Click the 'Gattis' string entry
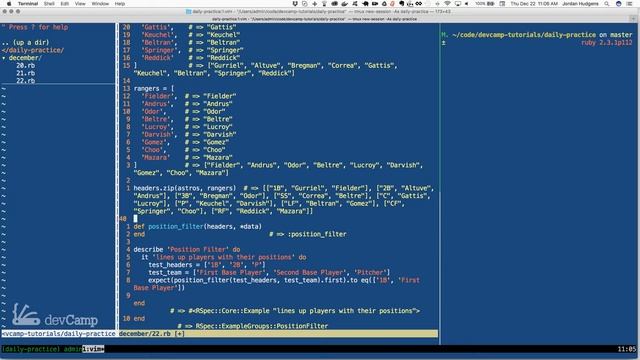The image size is (640, 360). click(156, 27)
